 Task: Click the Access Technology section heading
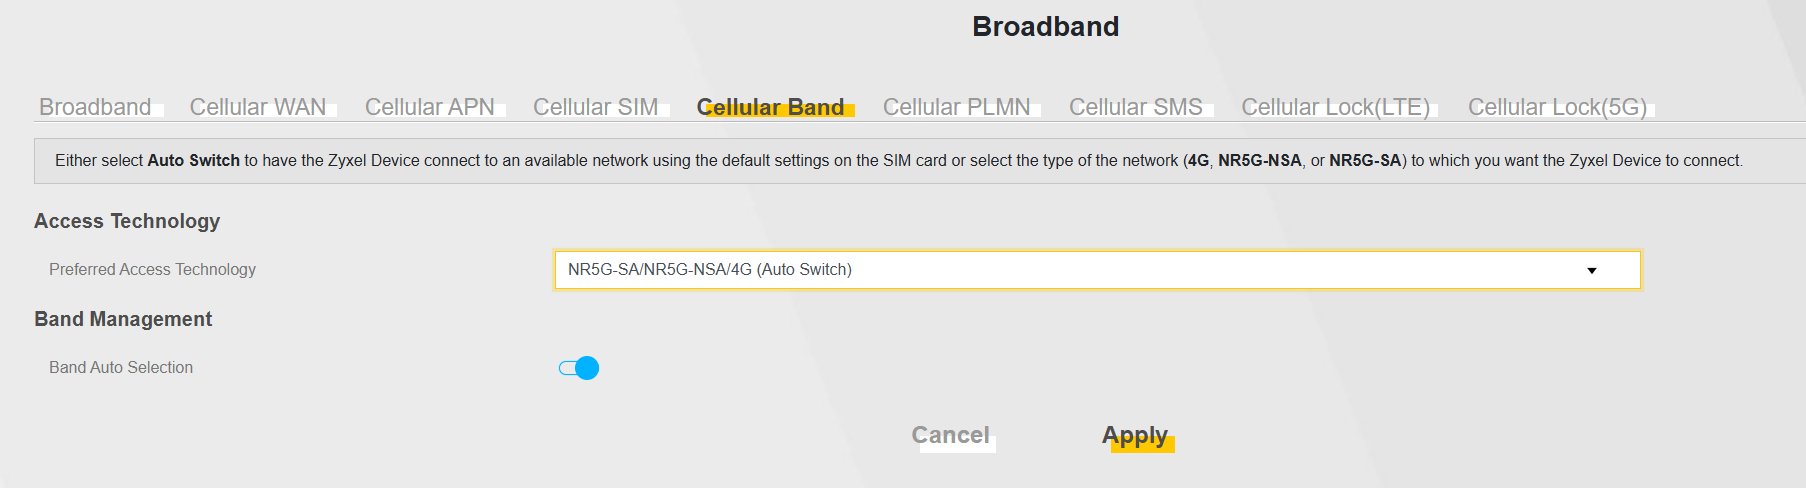pos(127,221)
